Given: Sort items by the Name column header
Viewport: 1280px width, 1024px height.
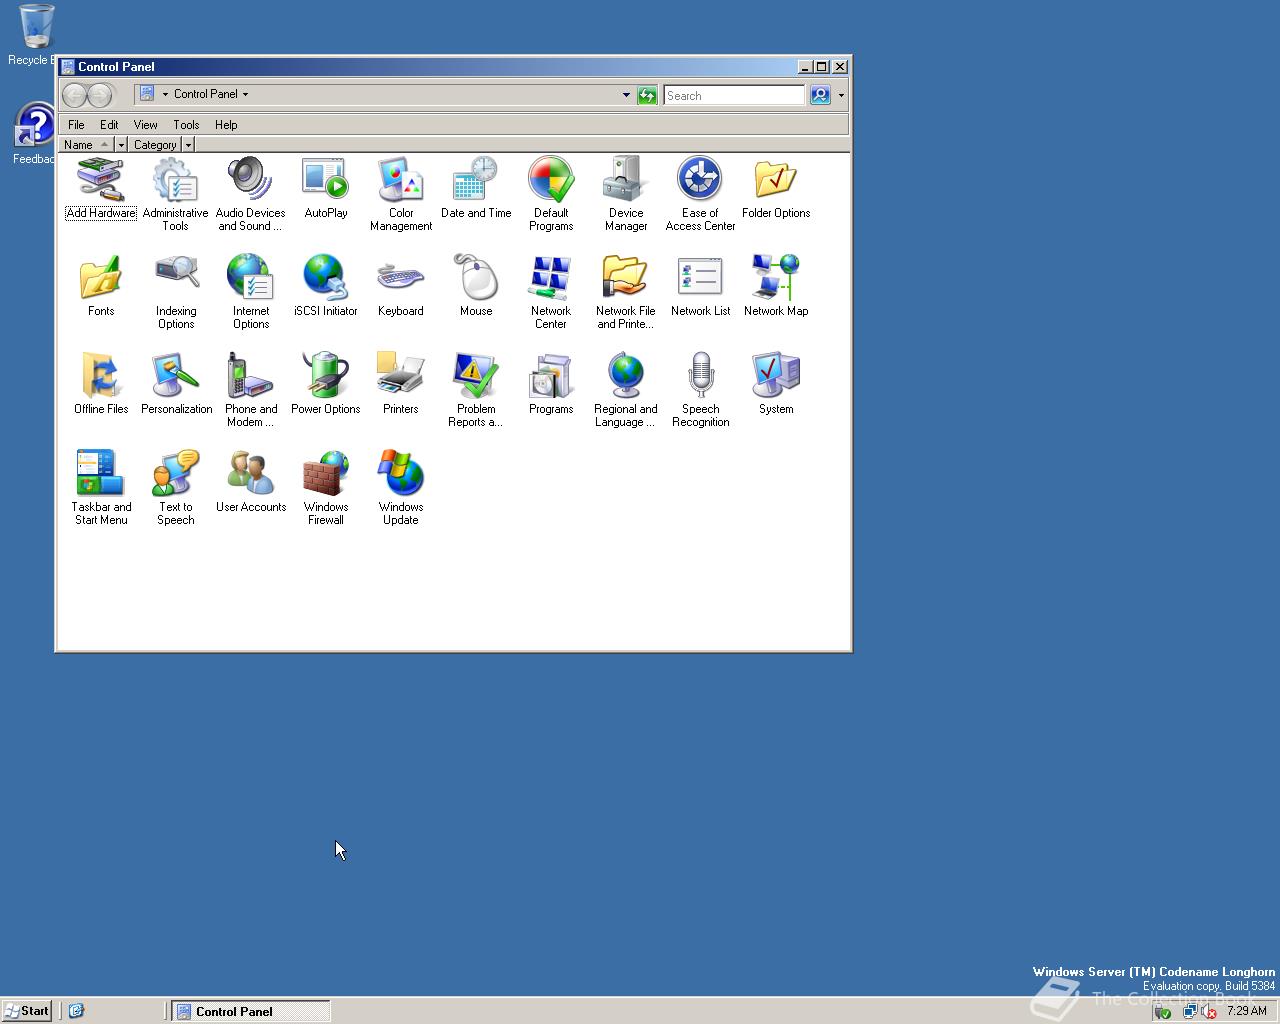Looking at the screenshot, I should pos(86,145).
